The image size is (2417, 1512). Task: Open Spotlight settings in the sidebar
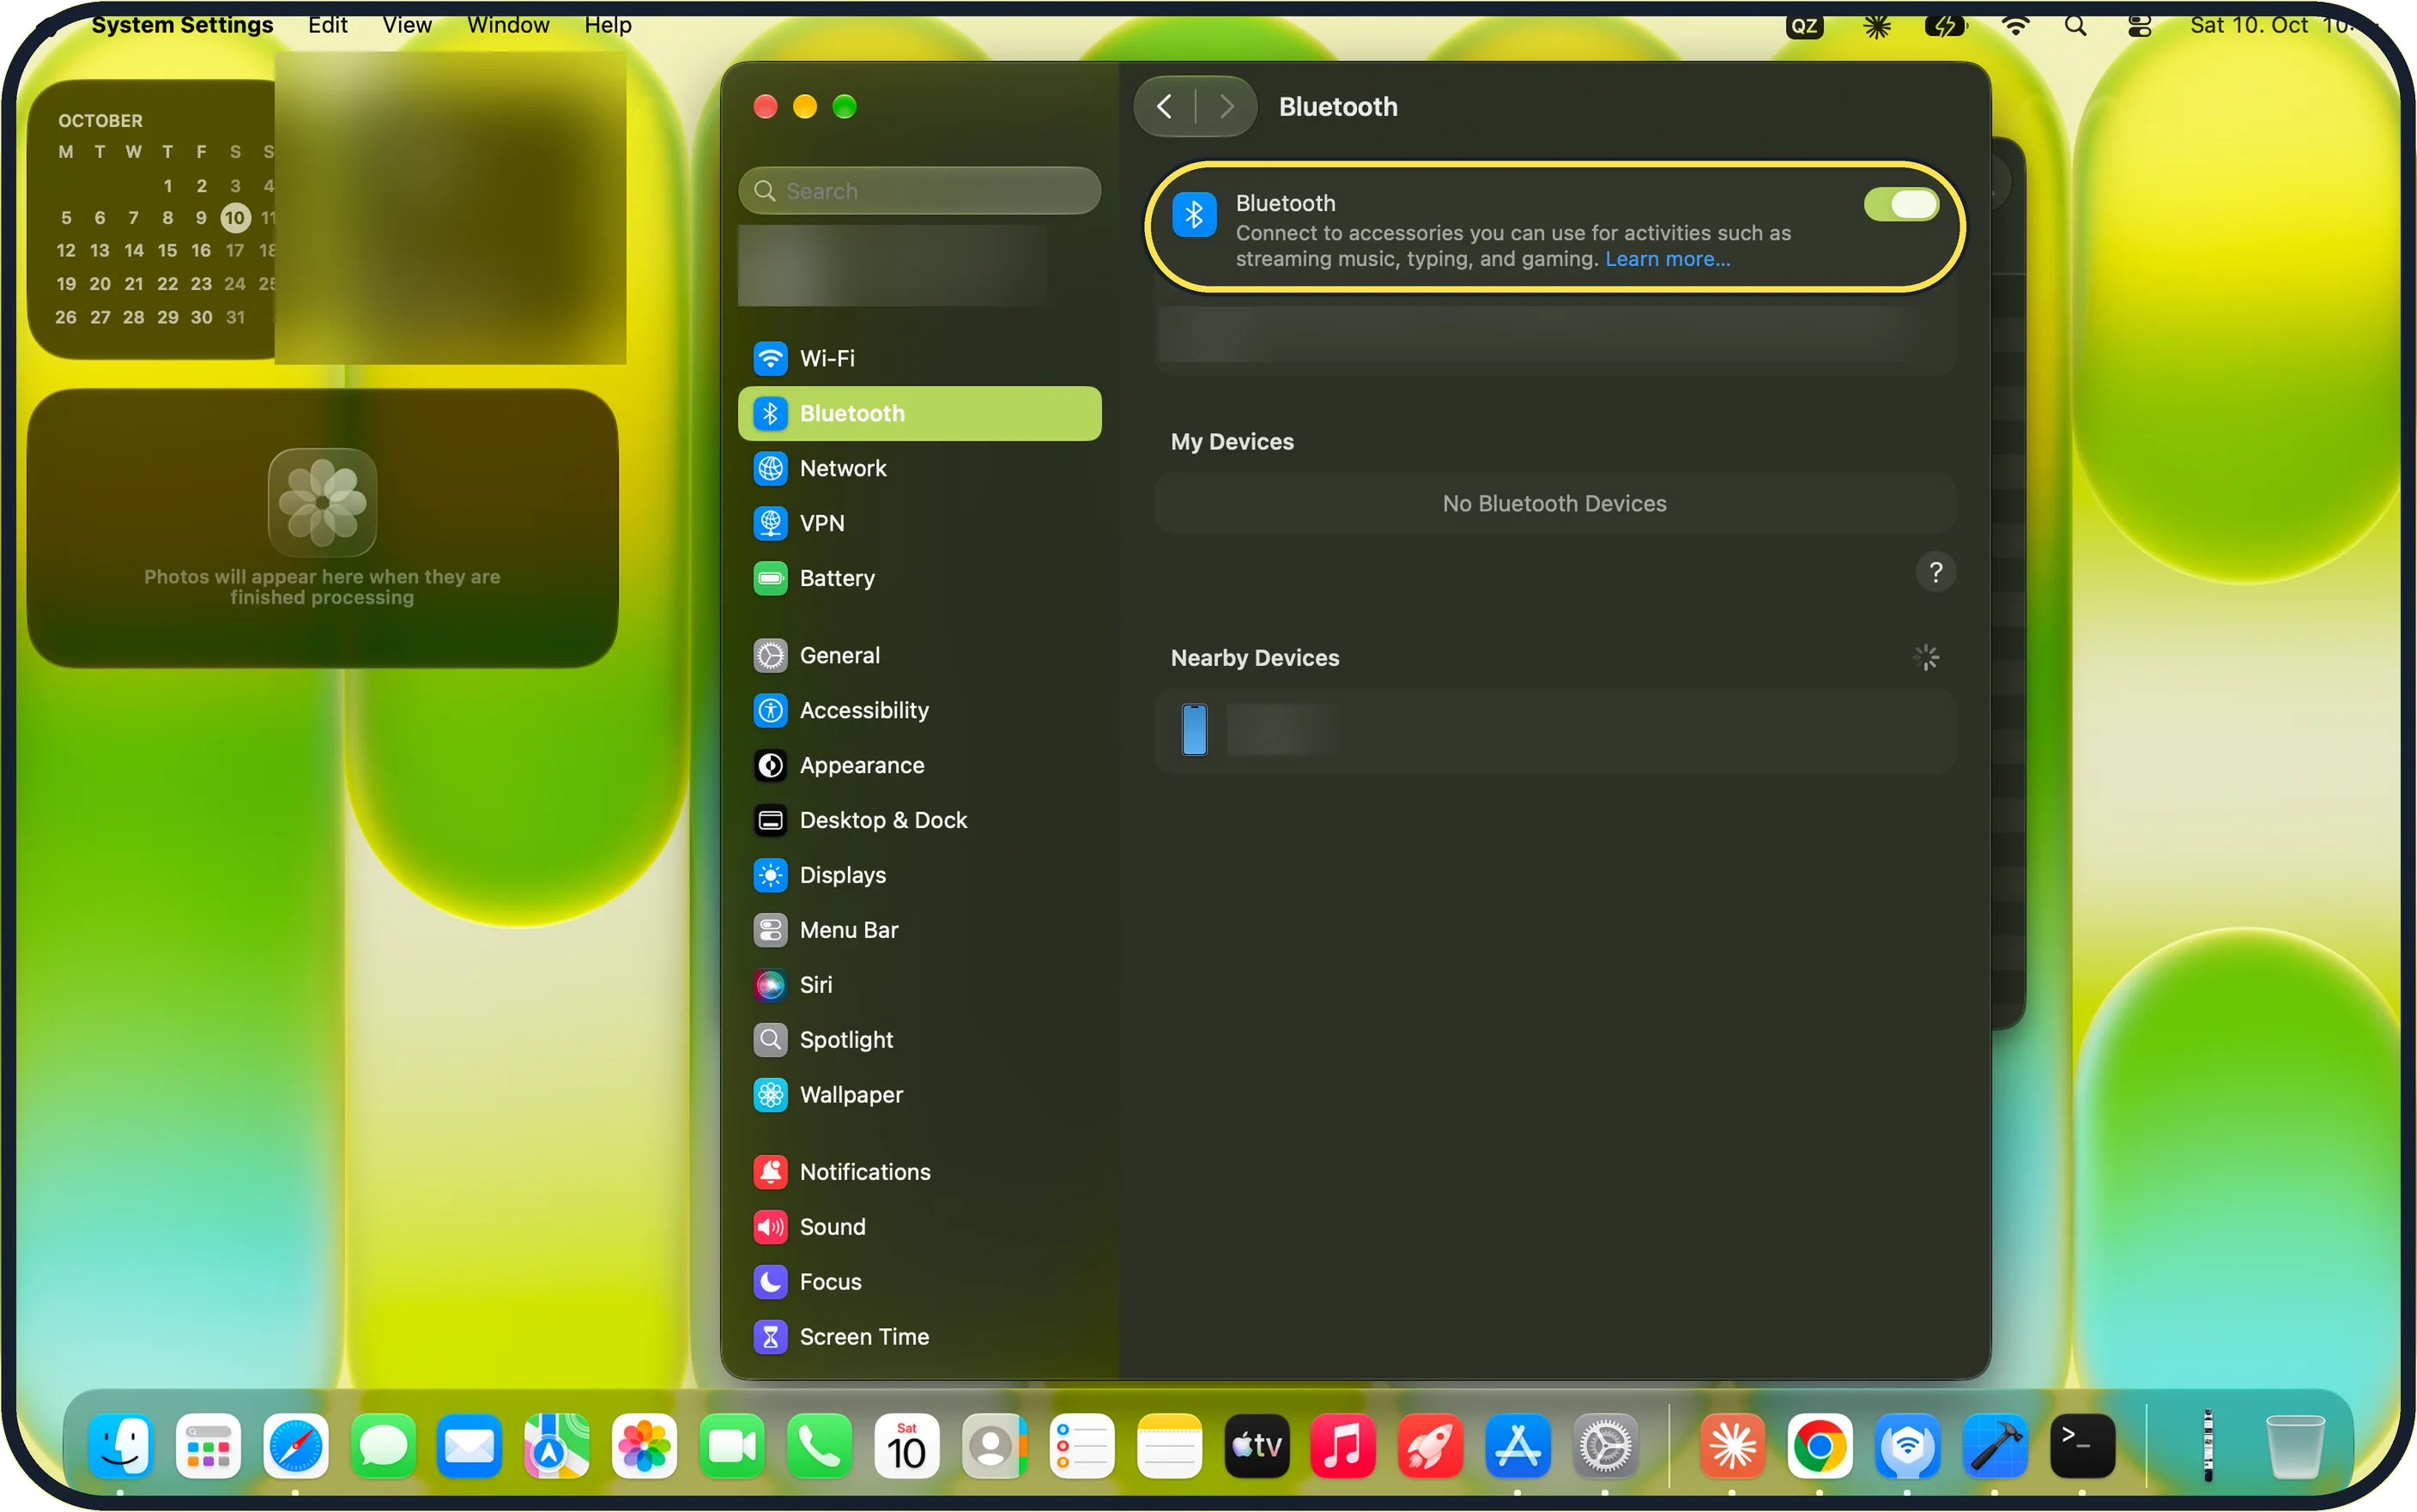919,1040
